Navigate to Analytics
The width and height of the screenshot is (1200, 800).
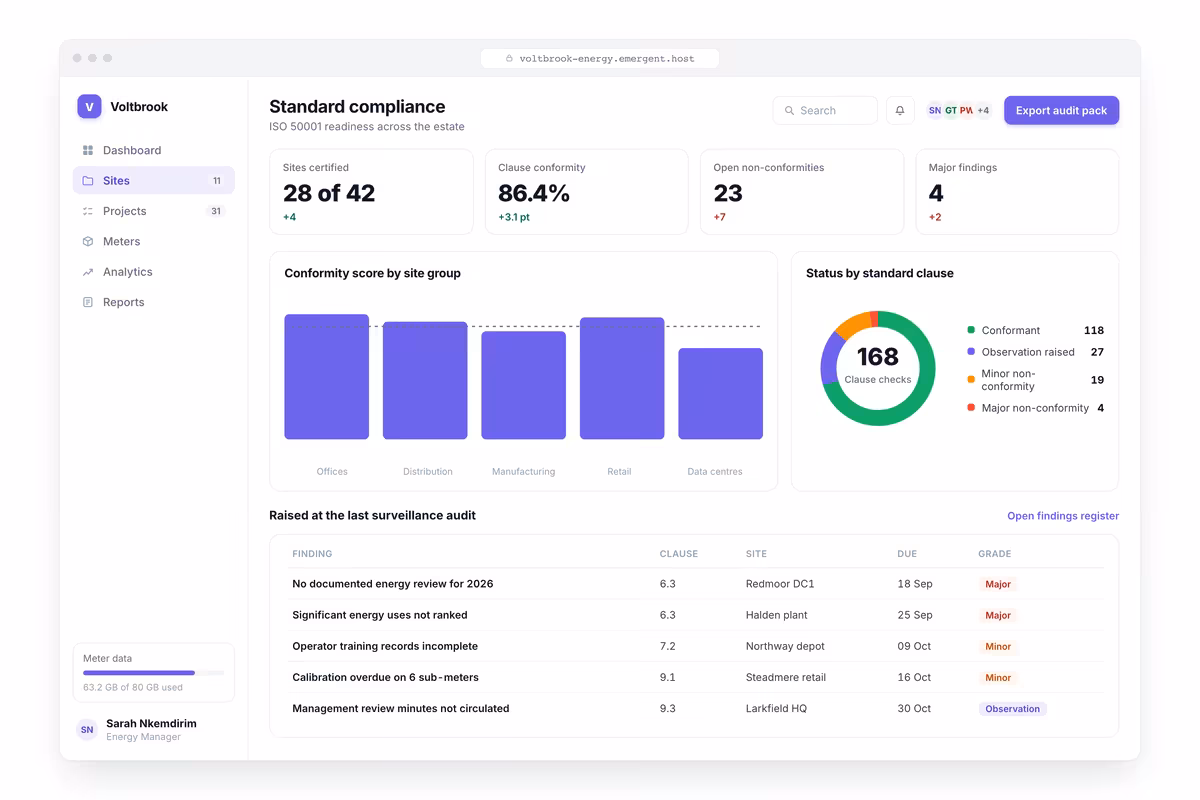click(x=154, y=272)
